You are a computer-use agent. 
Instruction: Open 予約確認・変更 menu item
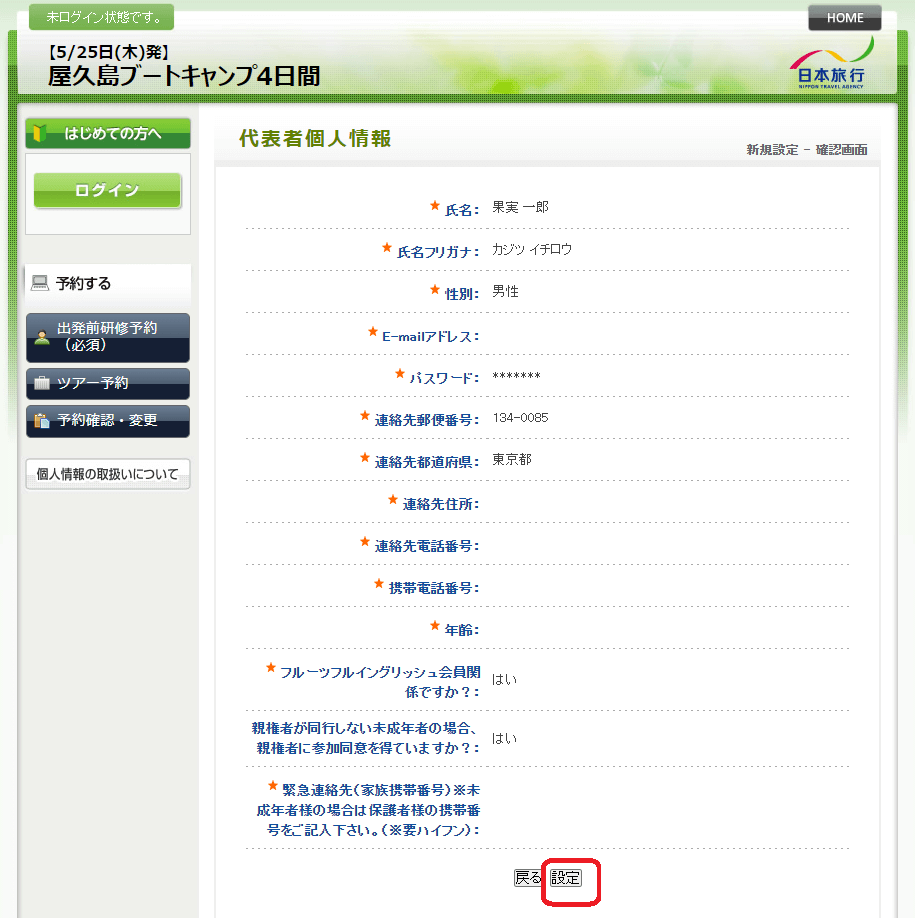click(x=108, y=420)
